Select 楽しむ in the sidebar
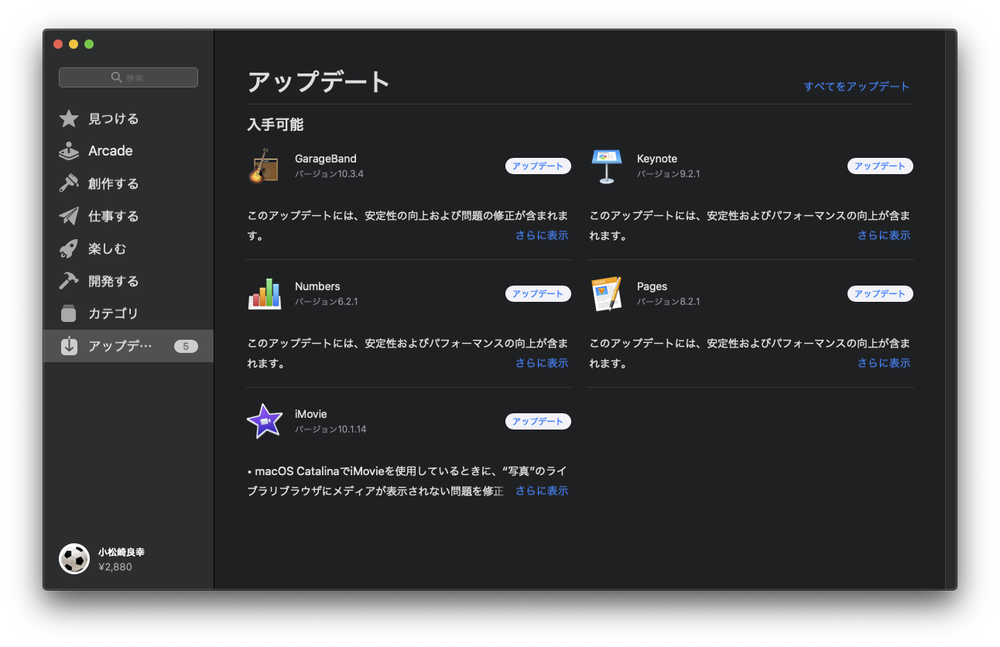This screenshot has width=1000, height=647. coord(128,249)
